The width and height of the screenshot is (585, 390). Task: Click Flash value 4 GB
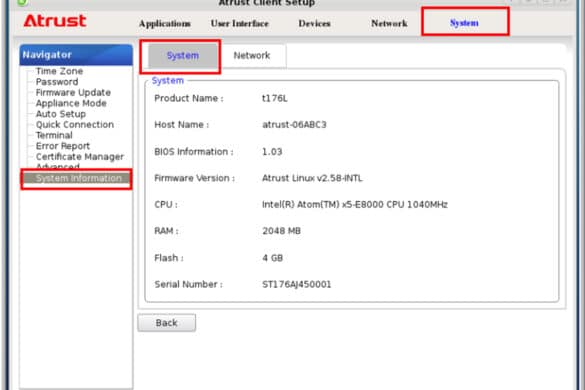click(x=272, y=258)
